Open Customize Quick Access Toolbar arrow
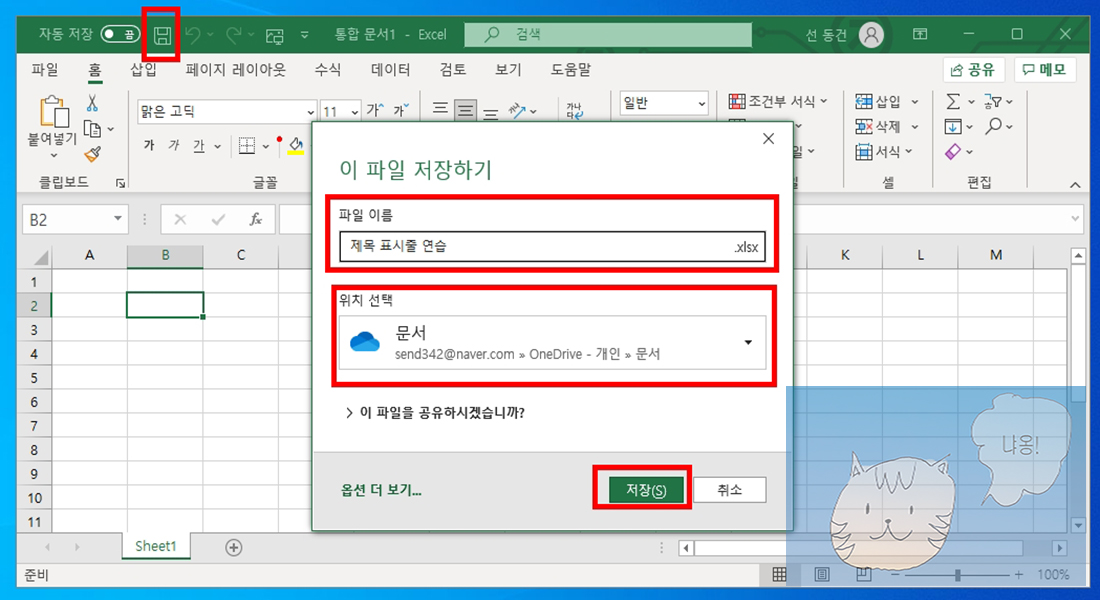The width and height of the screenshot is (1100, 600). 304,34
